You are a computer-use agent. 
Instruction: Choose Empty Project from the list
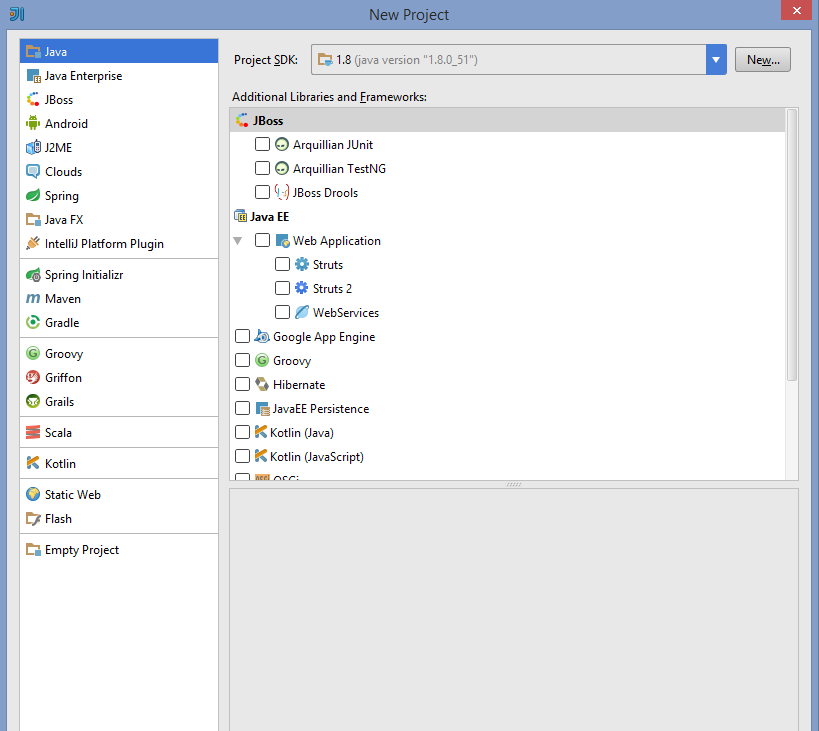[119, 550]
